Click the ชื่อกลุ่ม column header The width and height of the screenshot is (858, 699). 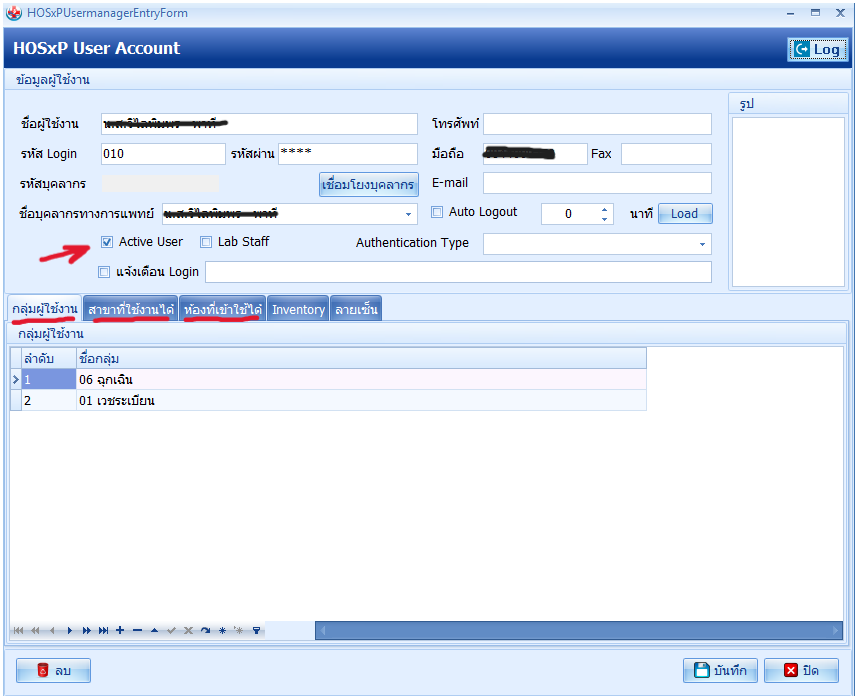point(361,359)
